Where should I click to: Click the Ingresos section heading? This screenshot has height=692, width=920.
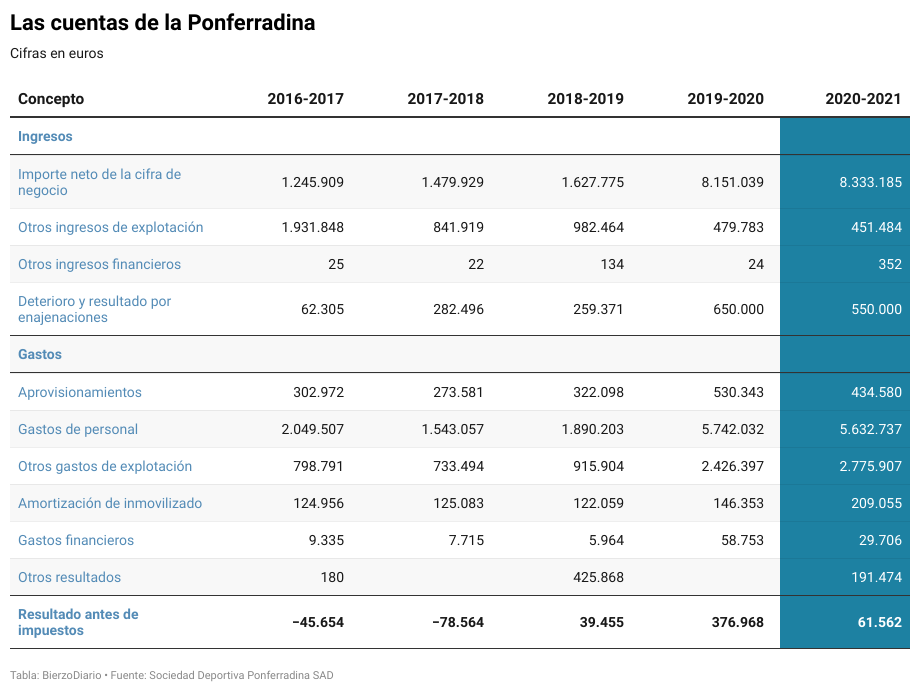[x=45, y=136]
